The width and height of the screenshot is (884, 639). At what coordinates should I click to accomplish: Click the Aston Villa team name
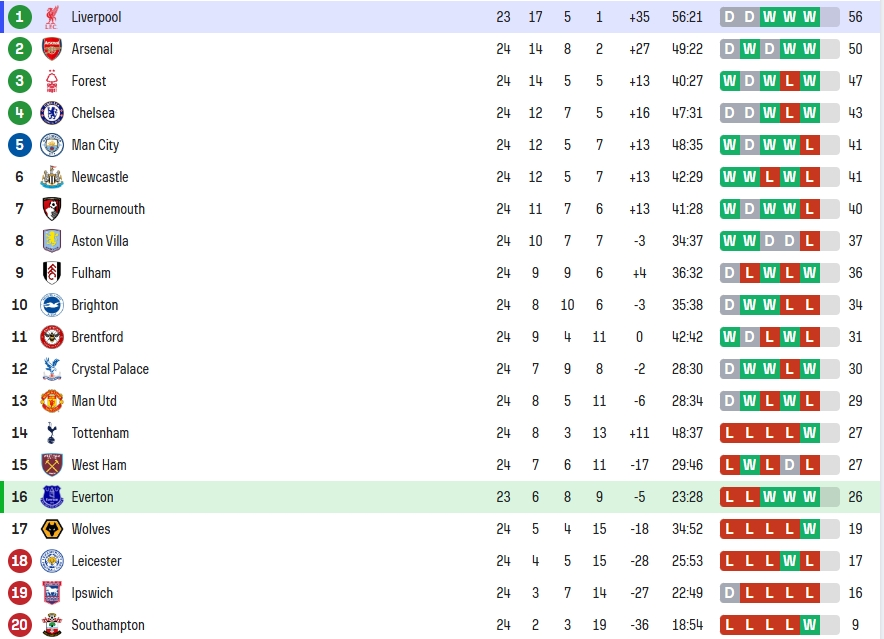click(100, 241)
